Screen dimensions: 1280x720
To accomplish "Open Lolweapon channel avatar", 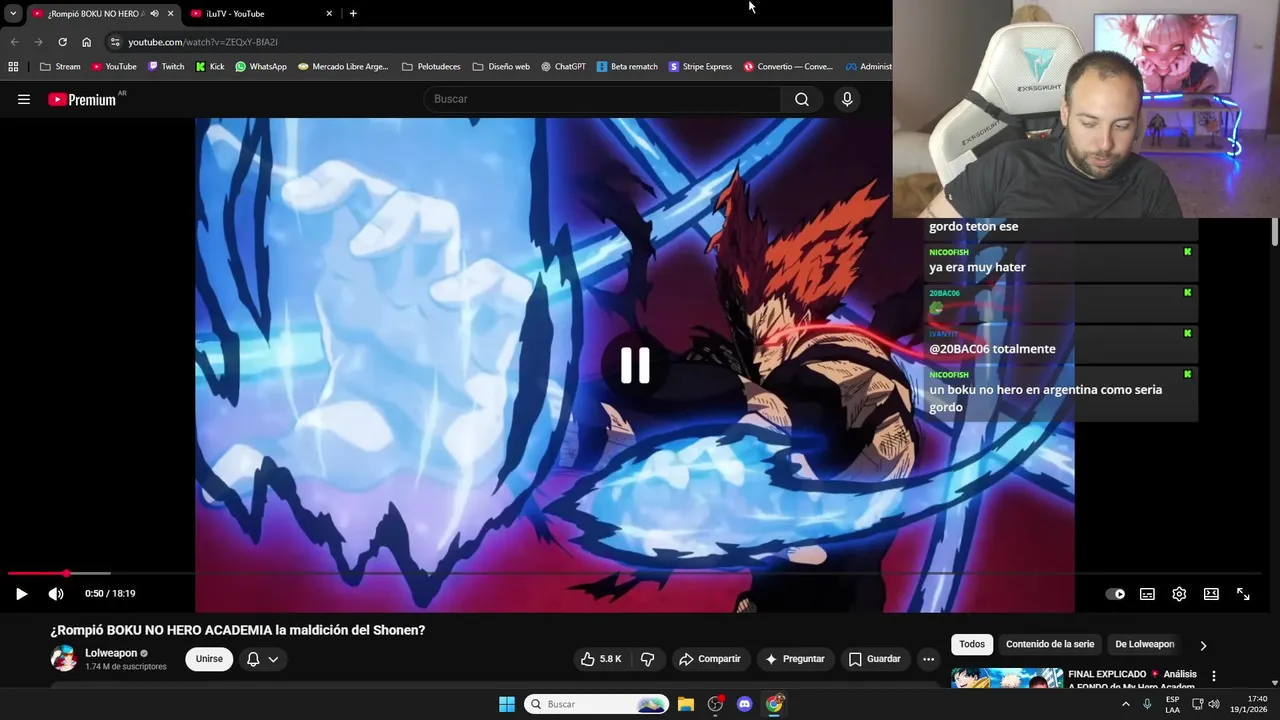I will point(64,658).
